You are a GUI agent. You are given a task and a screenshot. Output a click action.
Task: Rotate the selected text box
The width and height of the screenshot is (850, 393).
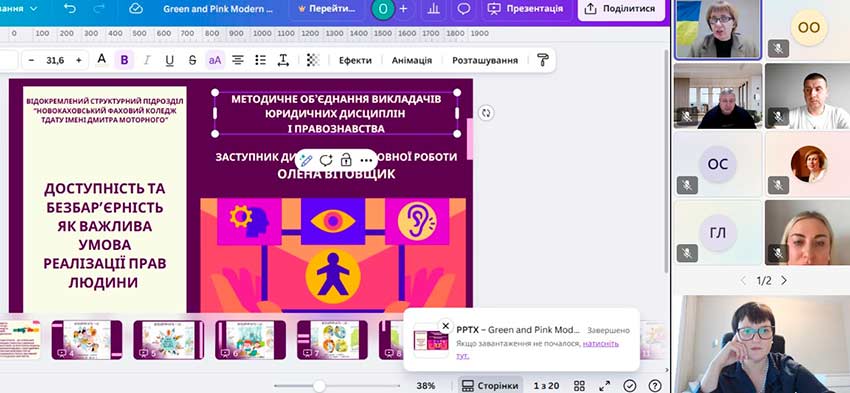(486, 113)
